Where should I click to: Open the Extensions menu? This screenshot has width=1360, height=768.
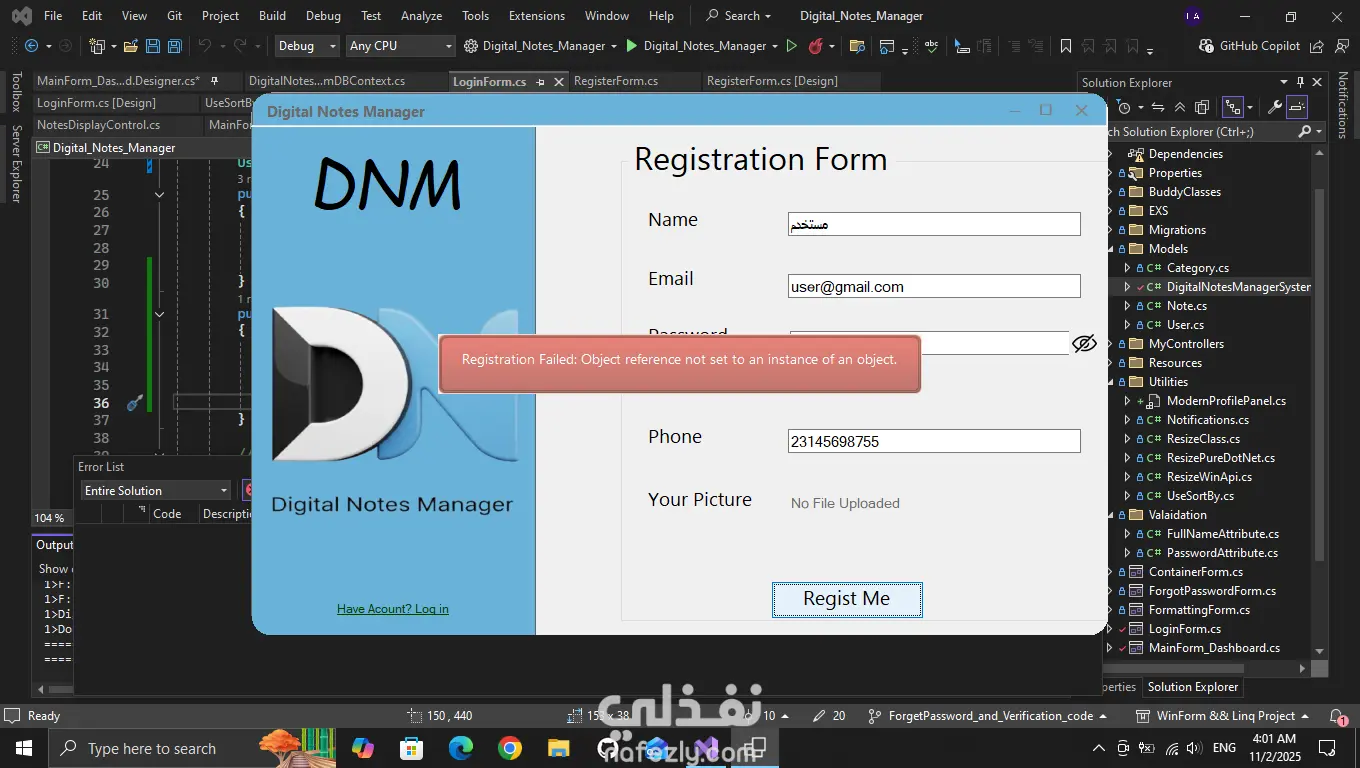[537, 16]
